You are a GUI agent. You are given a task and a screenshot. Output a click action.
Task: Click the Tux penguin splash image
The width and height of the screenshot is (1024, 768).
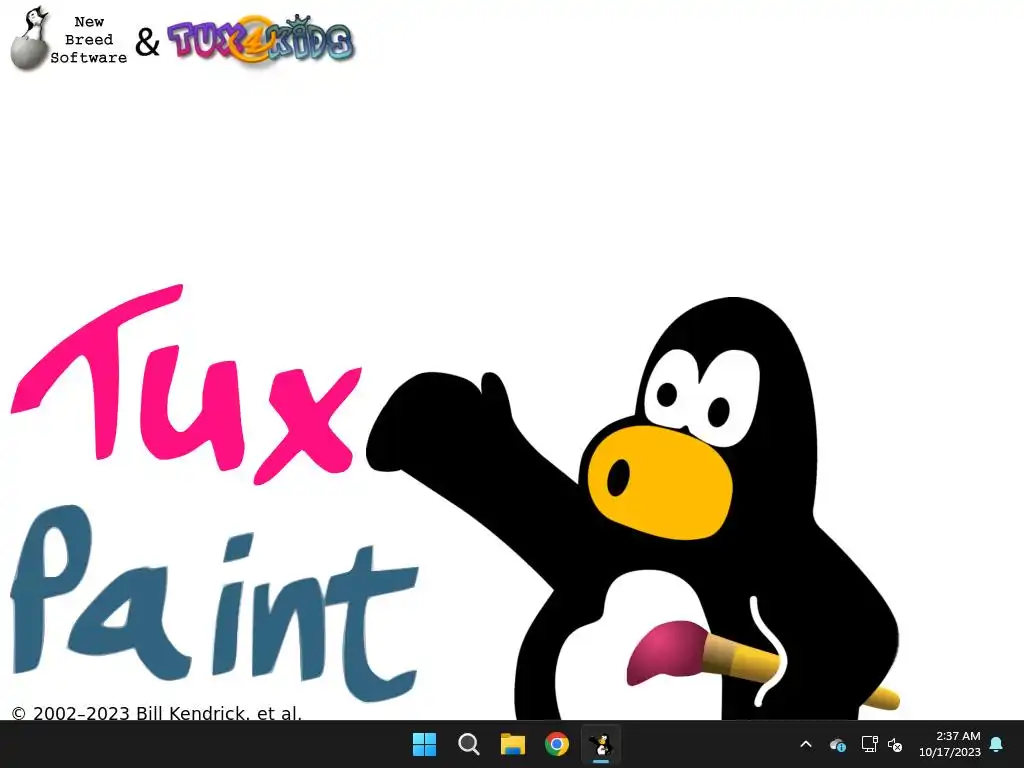[632, 508]
